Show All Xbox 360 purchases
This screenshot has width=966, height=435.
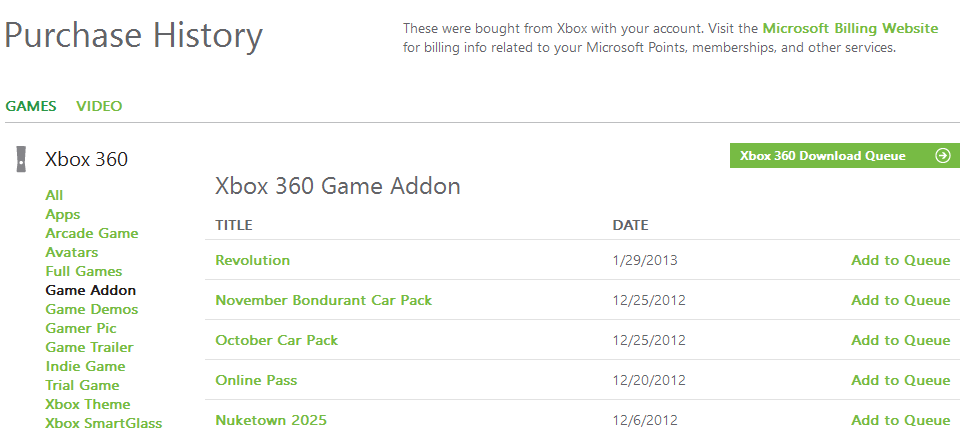(x=54, y=195)
